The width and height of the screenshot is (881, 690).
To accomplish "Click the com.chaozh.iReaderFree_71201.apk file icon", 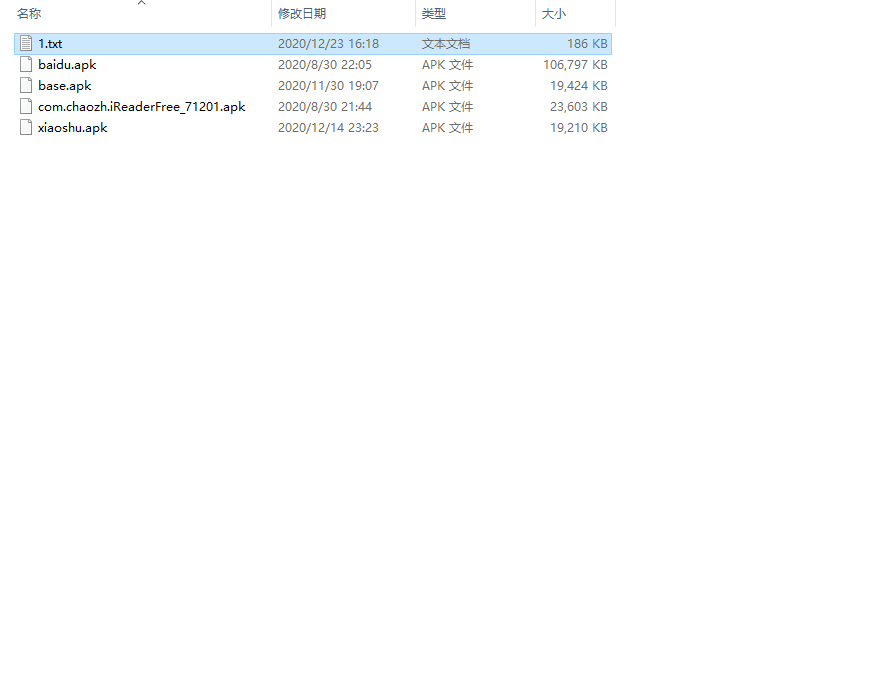I will pyautogui.click(x=26, y=106).
